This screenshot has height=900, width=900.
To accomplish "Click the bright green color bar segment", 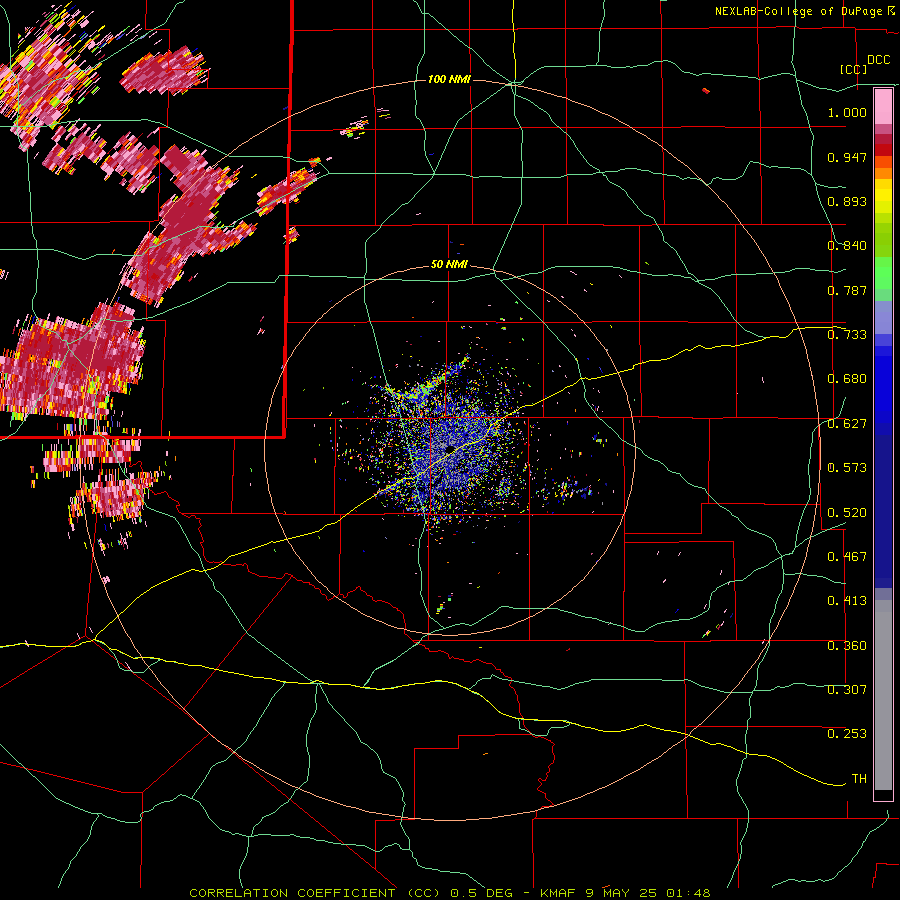I will [x=883, y=273].
